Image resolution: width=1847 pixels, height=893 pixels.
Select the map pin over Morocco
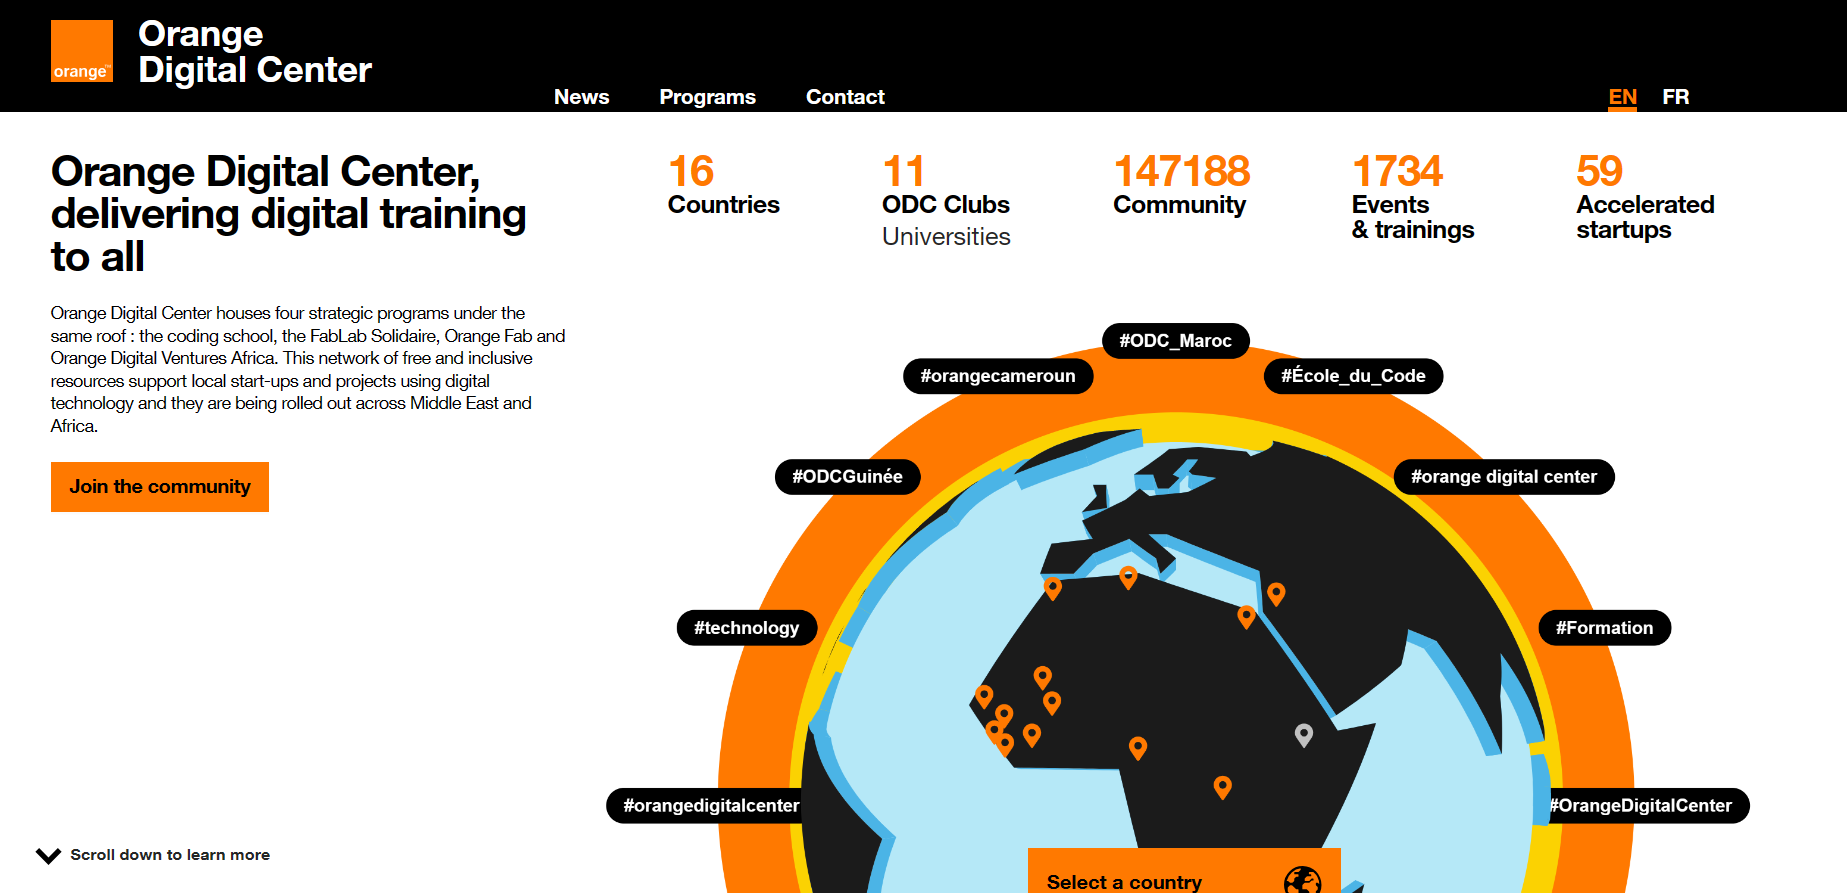1052,588
